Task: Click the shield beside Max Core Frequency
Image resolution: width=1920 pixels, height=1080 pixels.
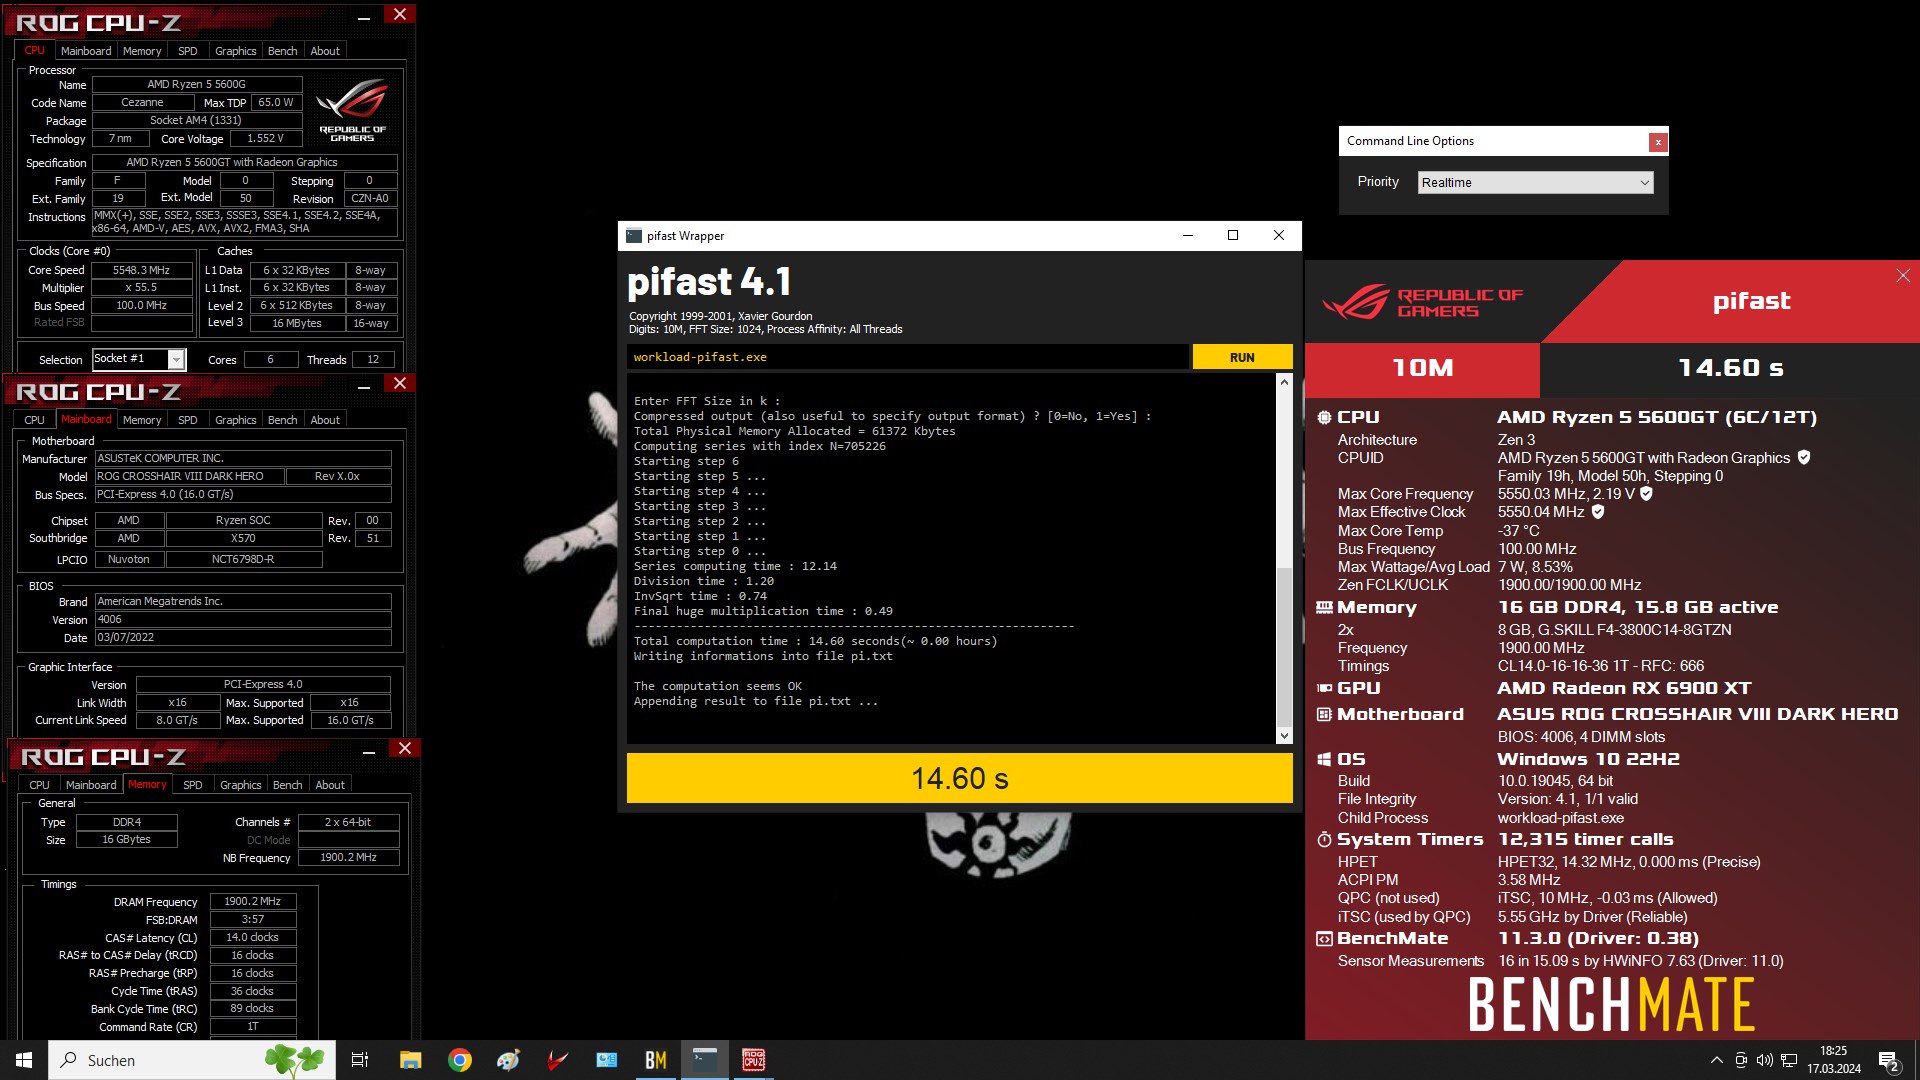Action: [1646, 494]
